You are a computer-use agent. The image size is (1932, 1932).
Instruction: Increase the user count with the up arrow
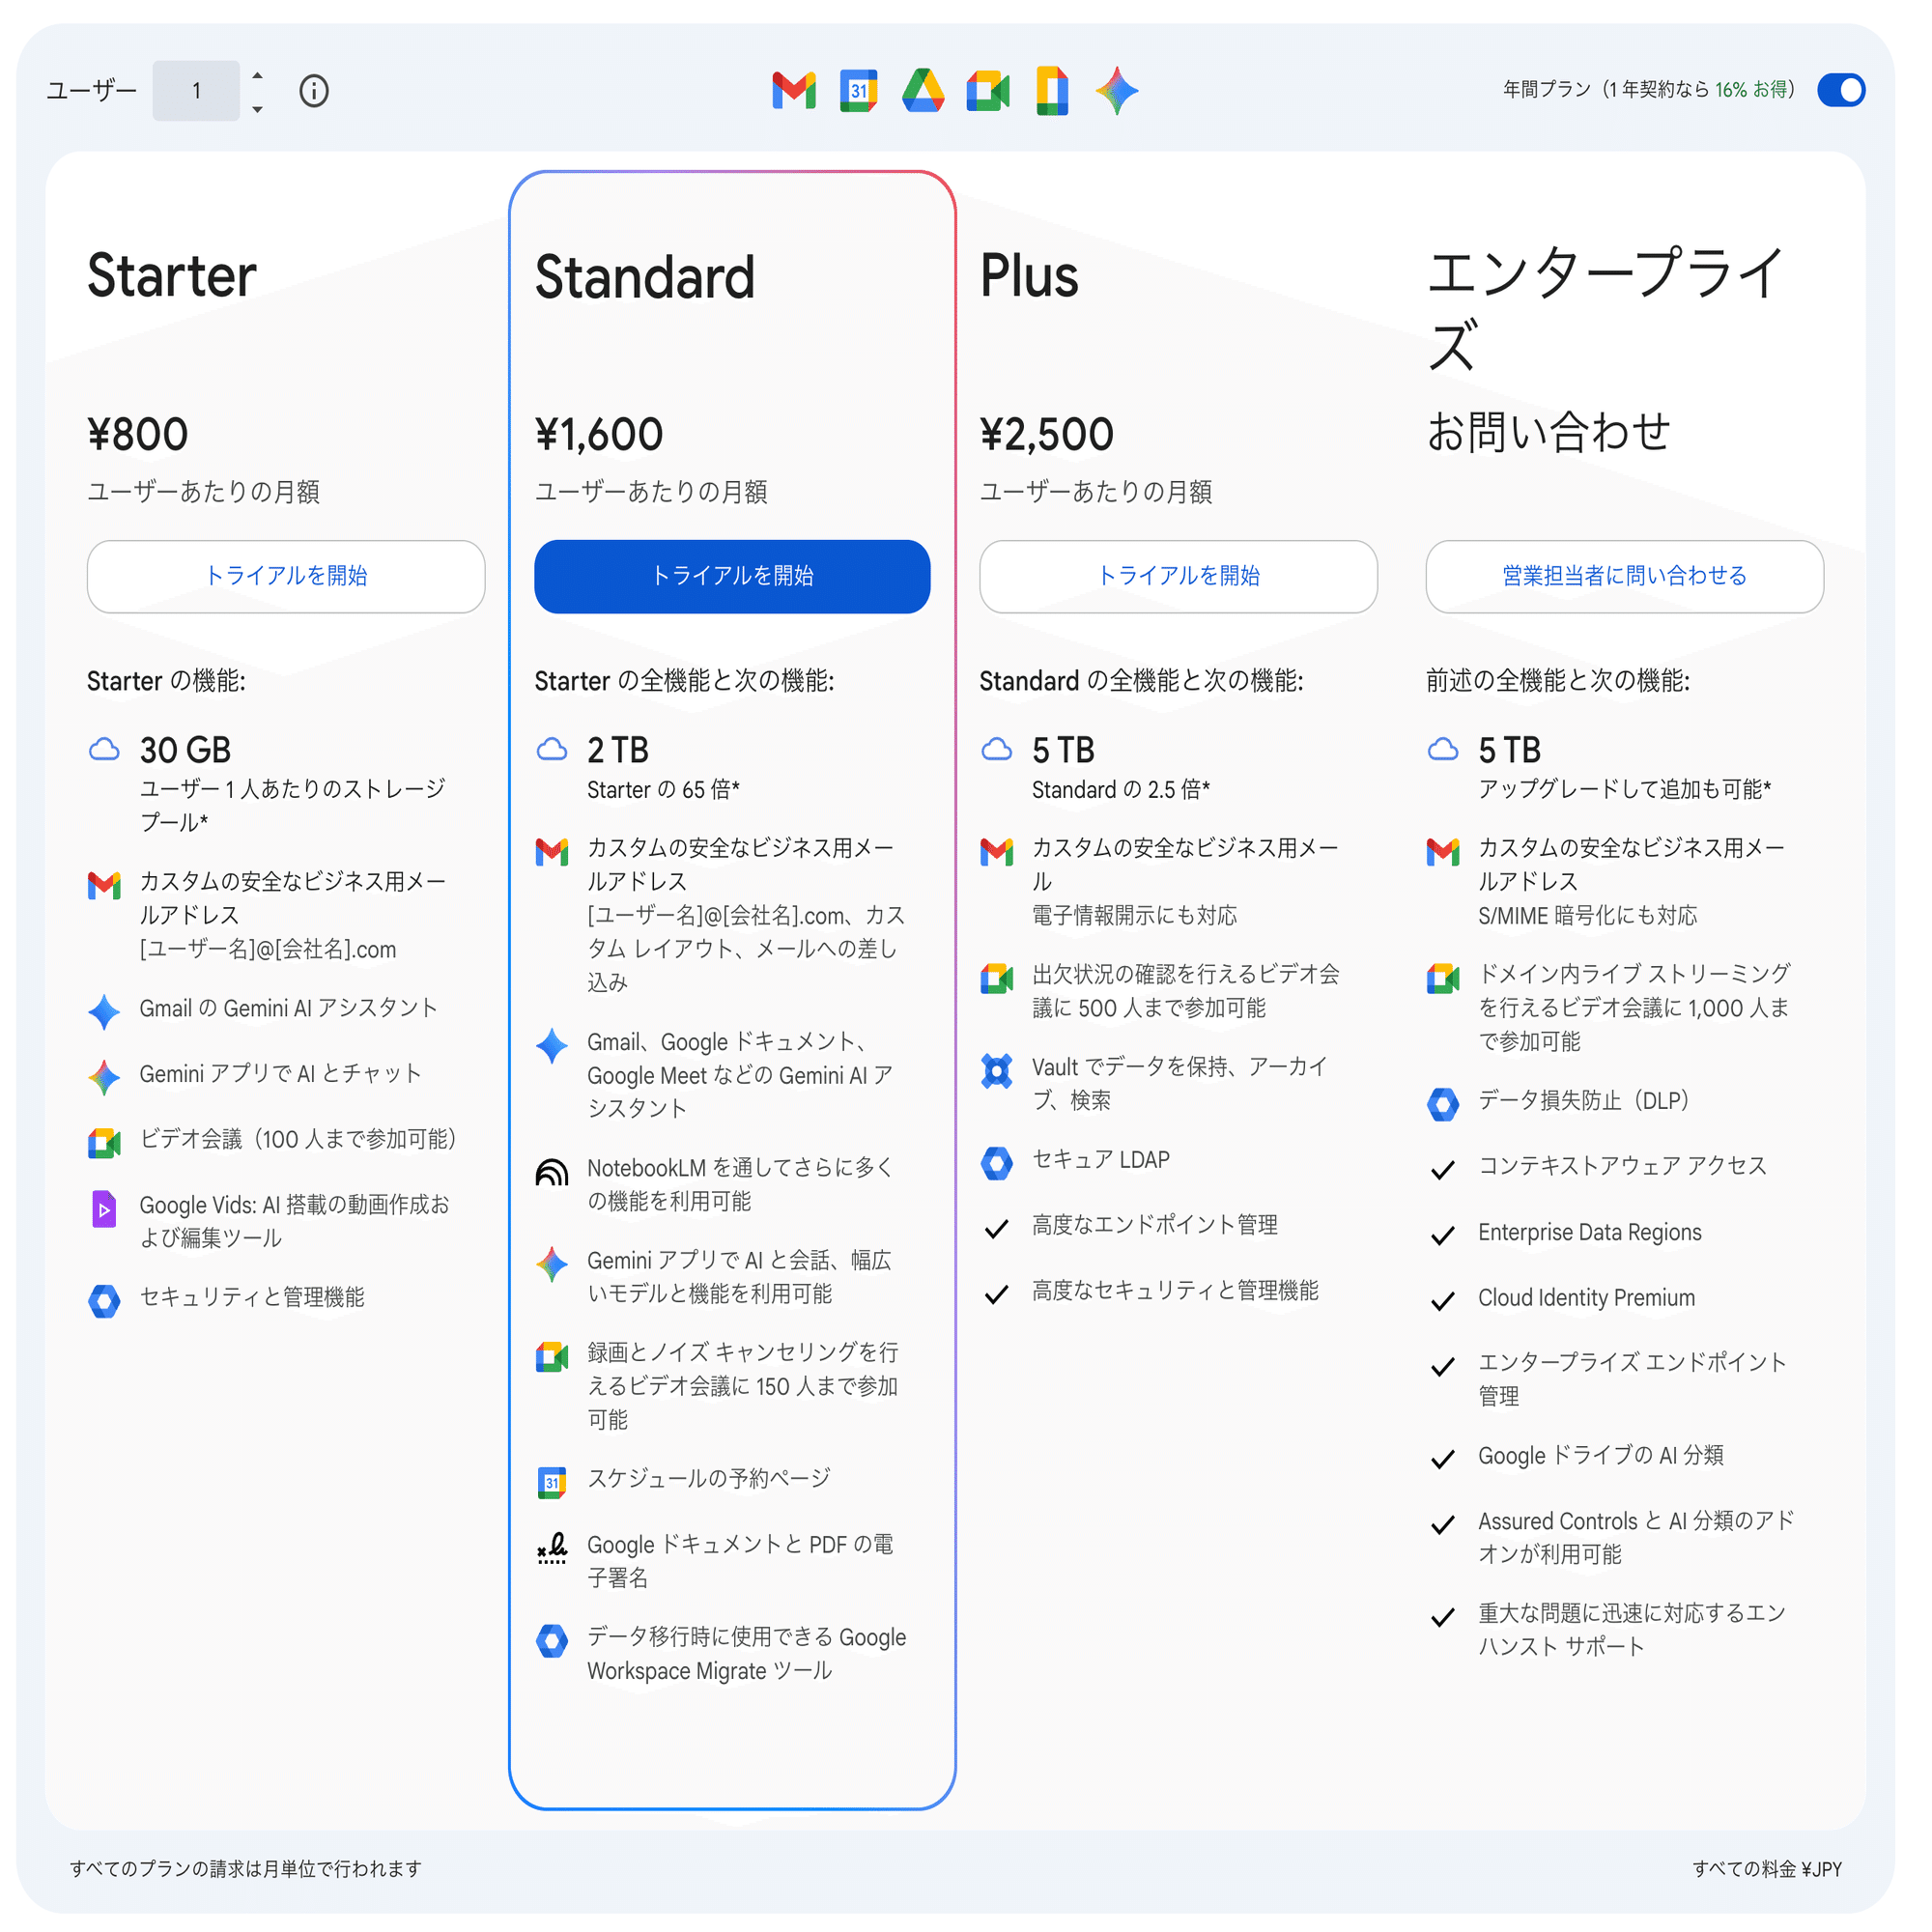(x=257, y=78)
